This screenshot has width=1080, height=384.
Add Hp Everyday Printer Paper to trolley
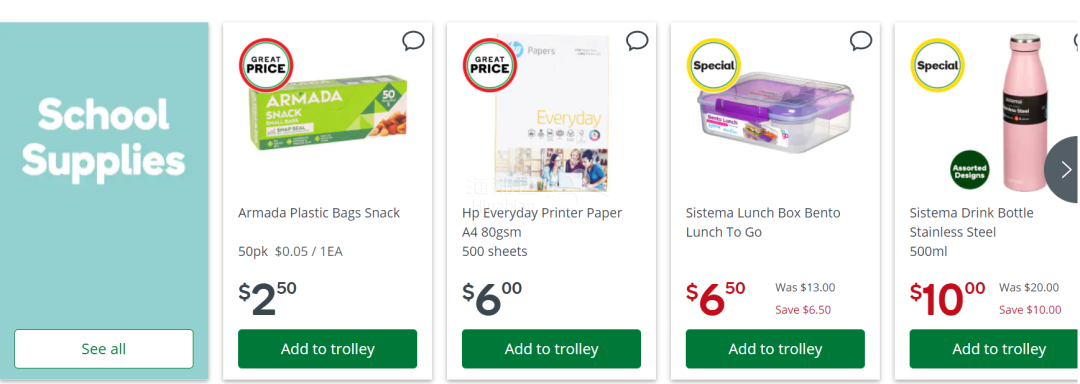(x=552, y=349)
